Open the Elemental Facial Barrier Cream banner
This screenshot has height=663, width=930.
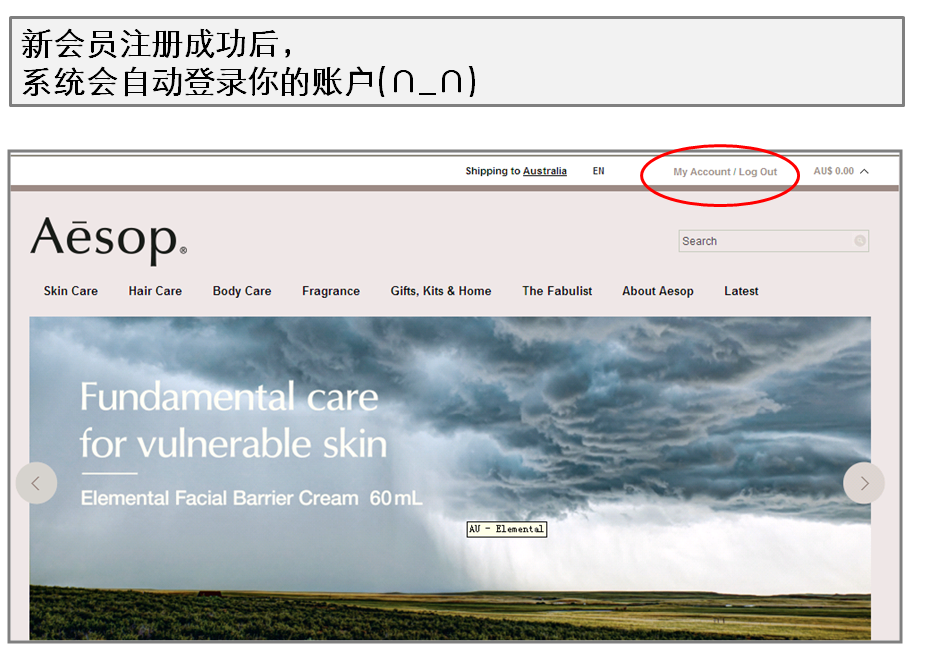pyautogui.click(x=450, y=478)
